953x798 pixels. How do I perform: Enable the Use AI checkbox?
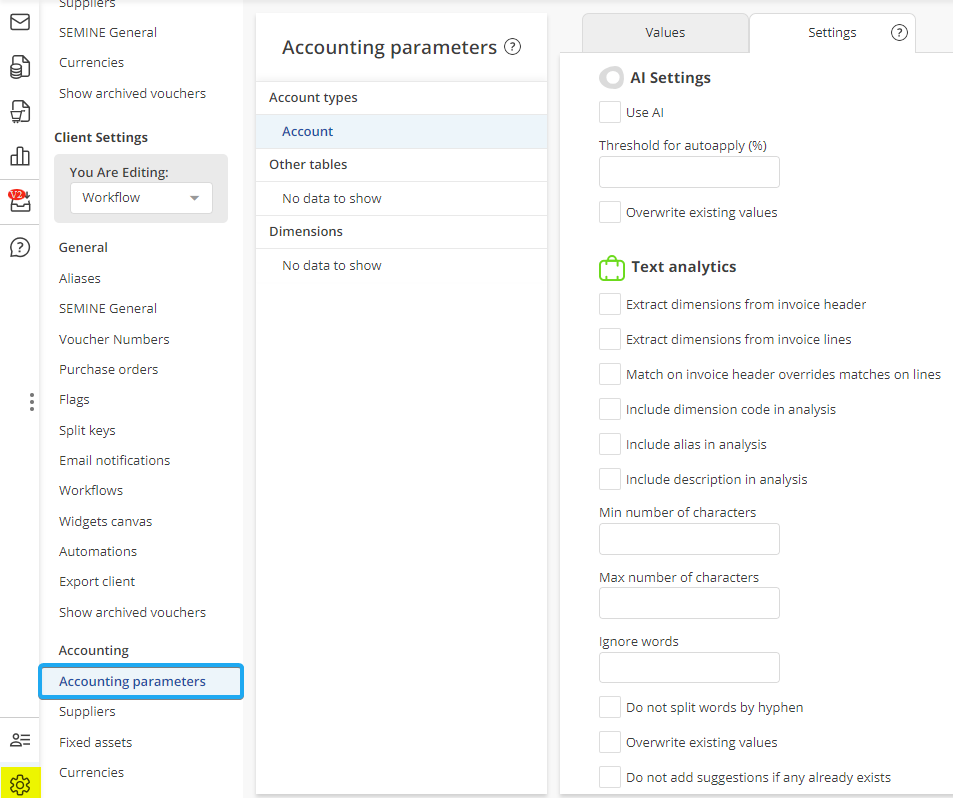(610, 112)
